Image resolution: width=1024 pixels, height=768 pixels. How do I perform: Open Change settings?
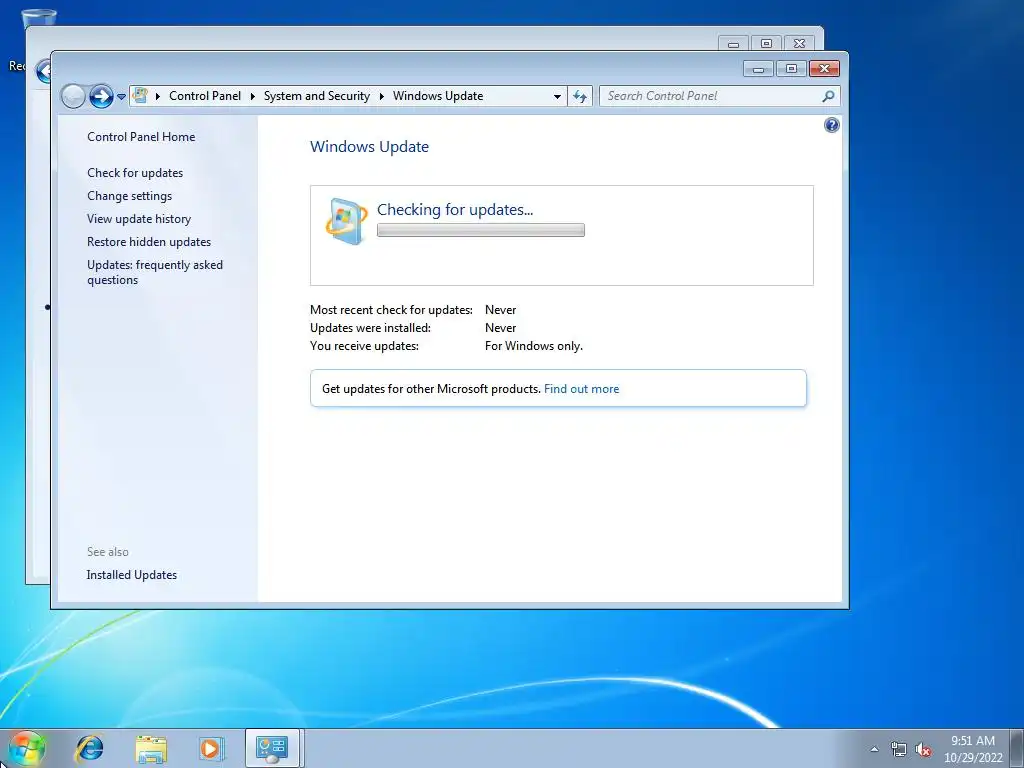tap(129, 195)
